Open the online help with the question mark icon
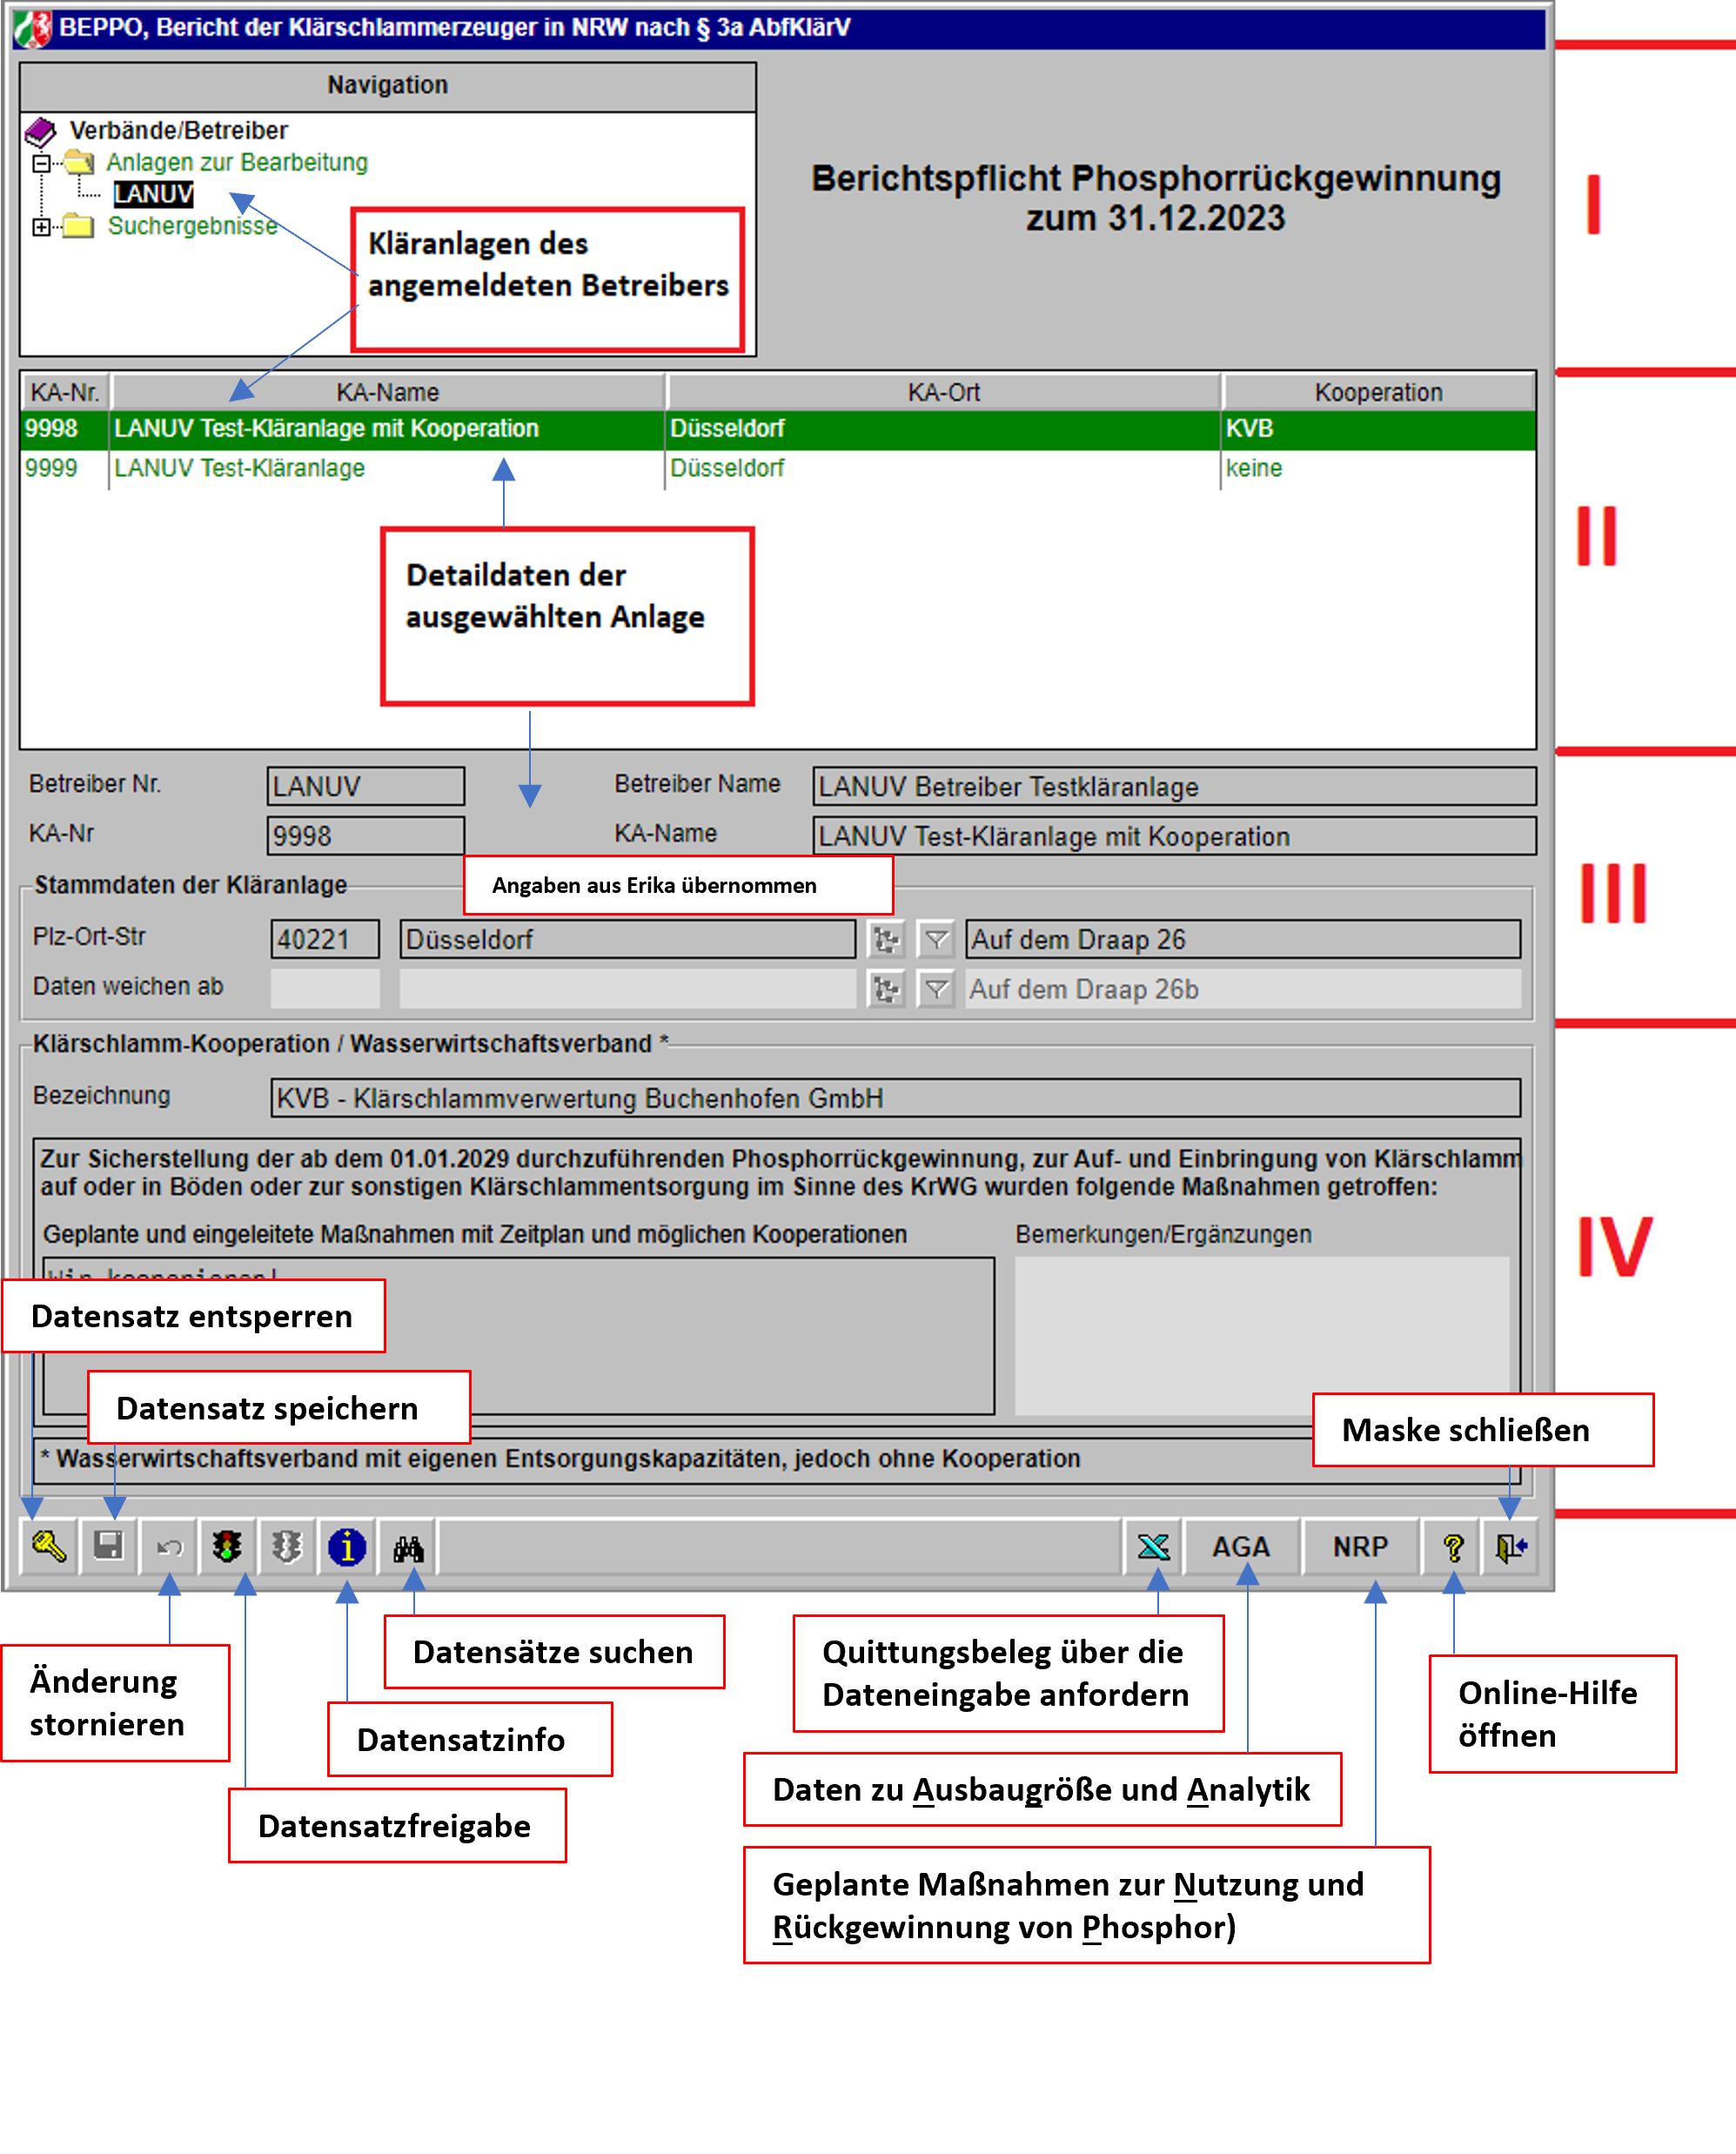The width and height of the screenshot is (1736, 2154). (x=1453, y=1547)
